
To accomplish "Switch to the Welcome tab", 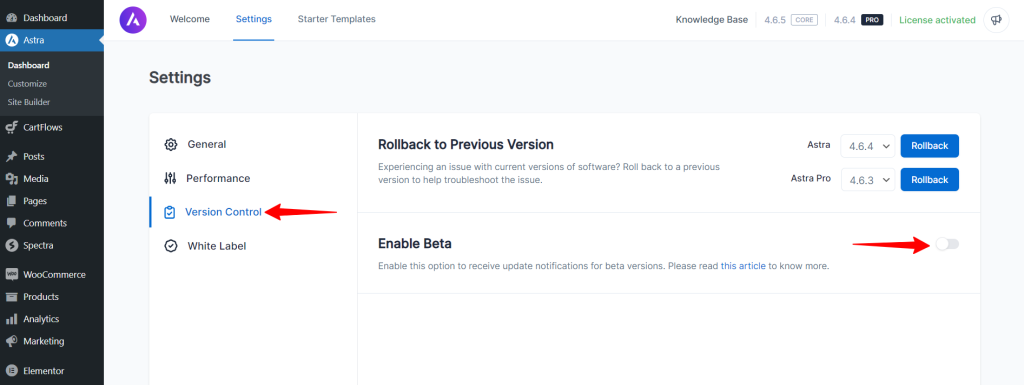I will pos(190,20).
